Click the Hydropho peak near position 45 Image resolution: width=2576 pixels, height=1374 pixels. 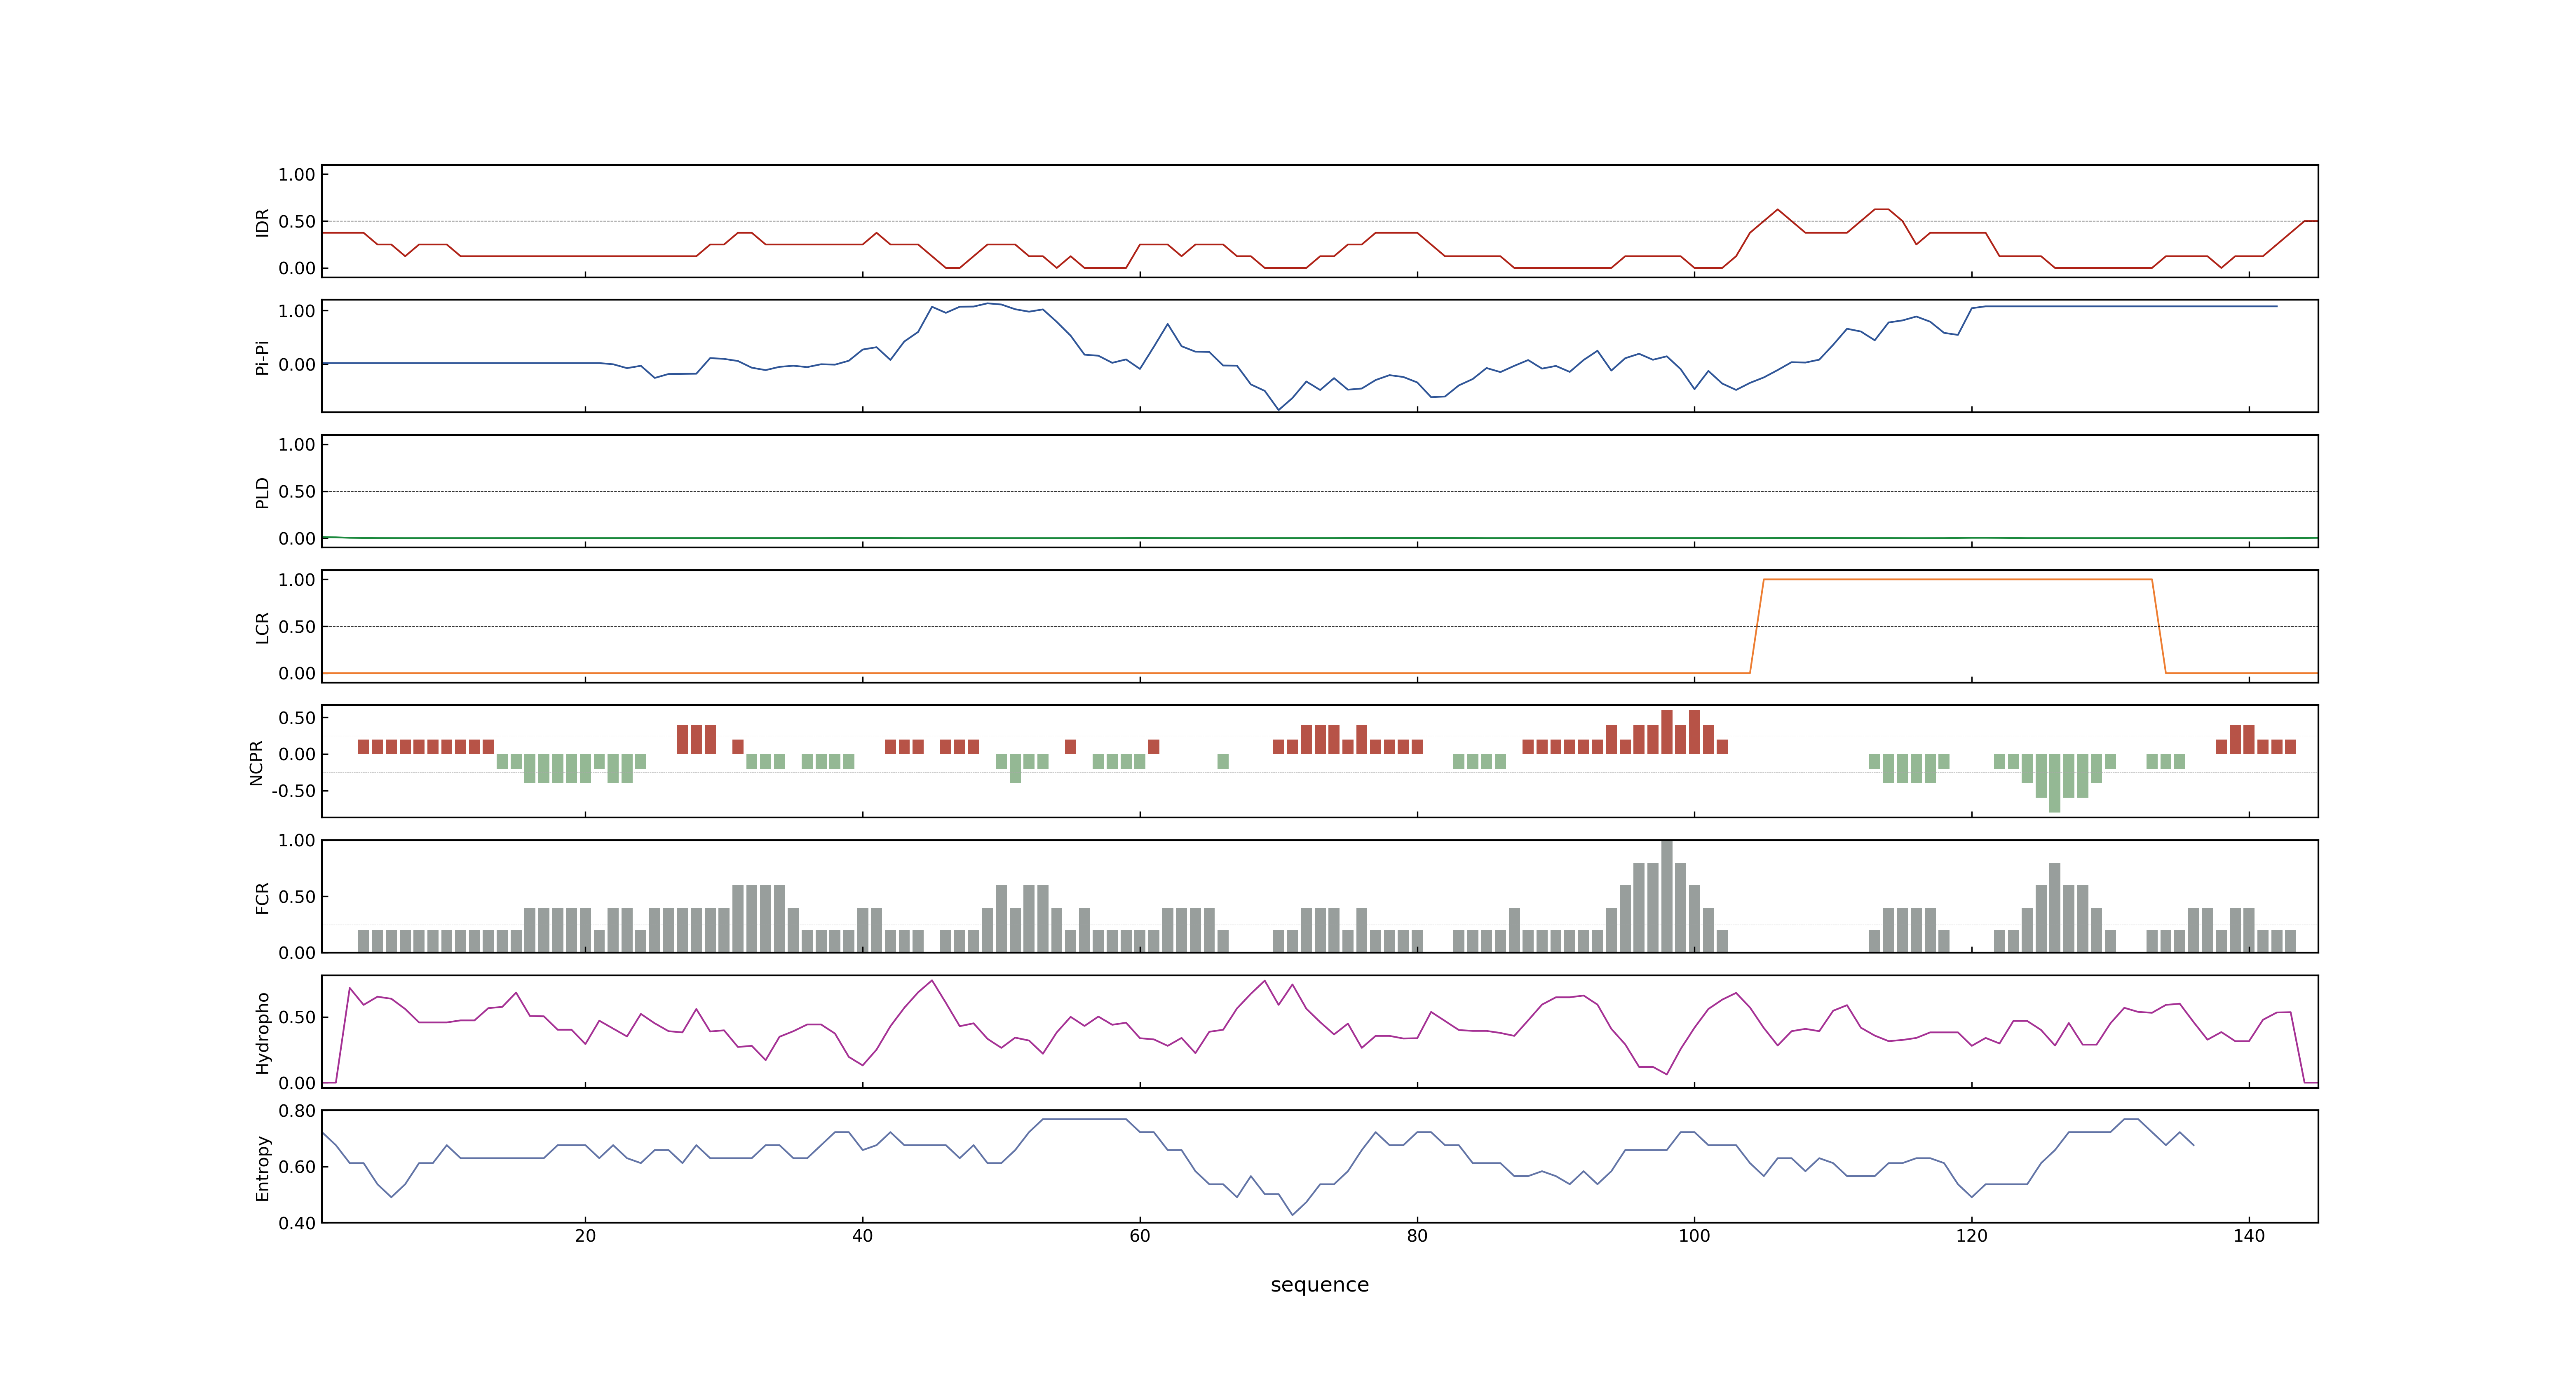pyautogui.click(x=932, y=981)
